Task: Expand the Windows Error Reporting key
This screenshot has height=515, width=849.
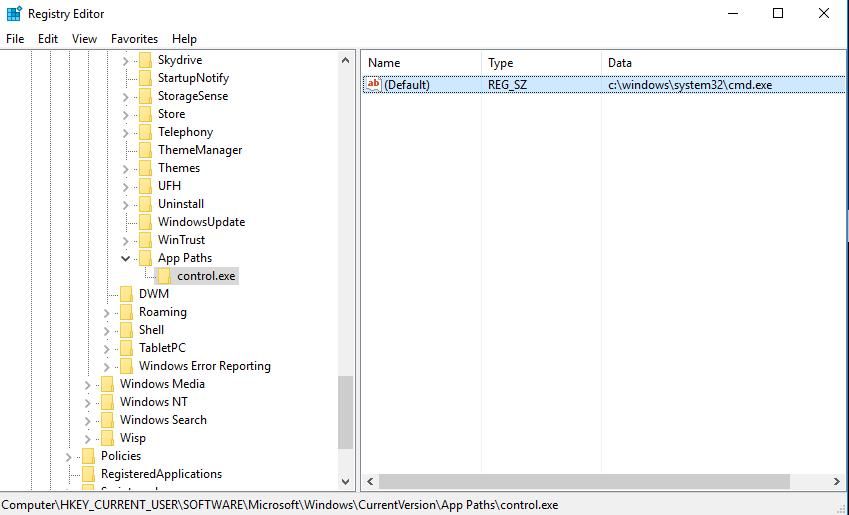Action: pyautogui.click(x=107, y=367)
